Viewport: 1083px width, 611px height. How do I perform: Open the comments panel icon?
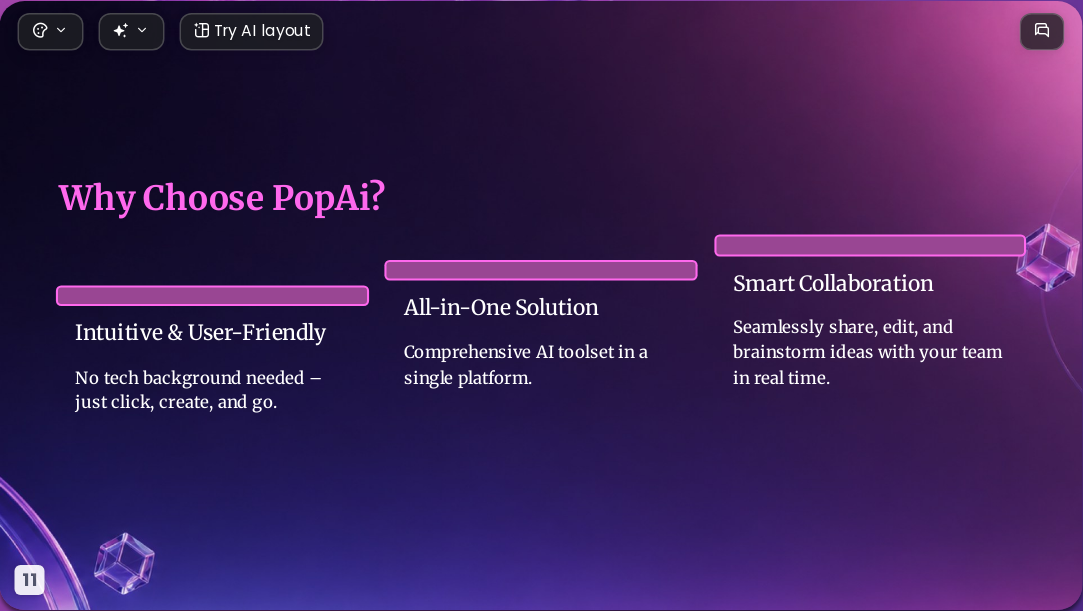coord(1042,31)
